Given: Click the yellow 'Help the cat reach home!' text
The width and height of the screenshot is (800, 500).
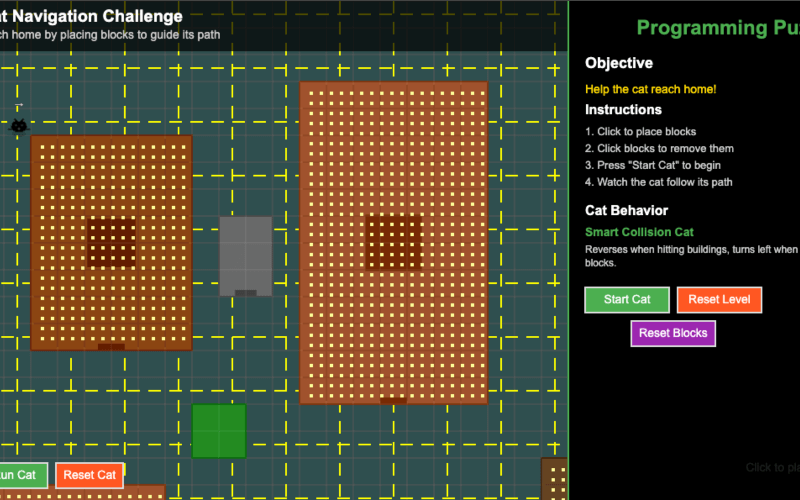Looking at the screenshot, I should [650, 89].
